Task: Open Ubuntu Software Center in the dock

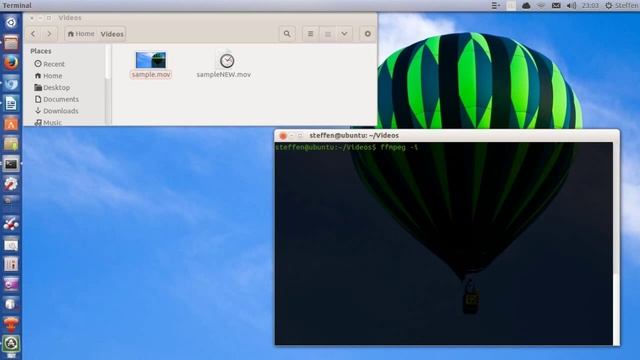Action: pos(11,124)
